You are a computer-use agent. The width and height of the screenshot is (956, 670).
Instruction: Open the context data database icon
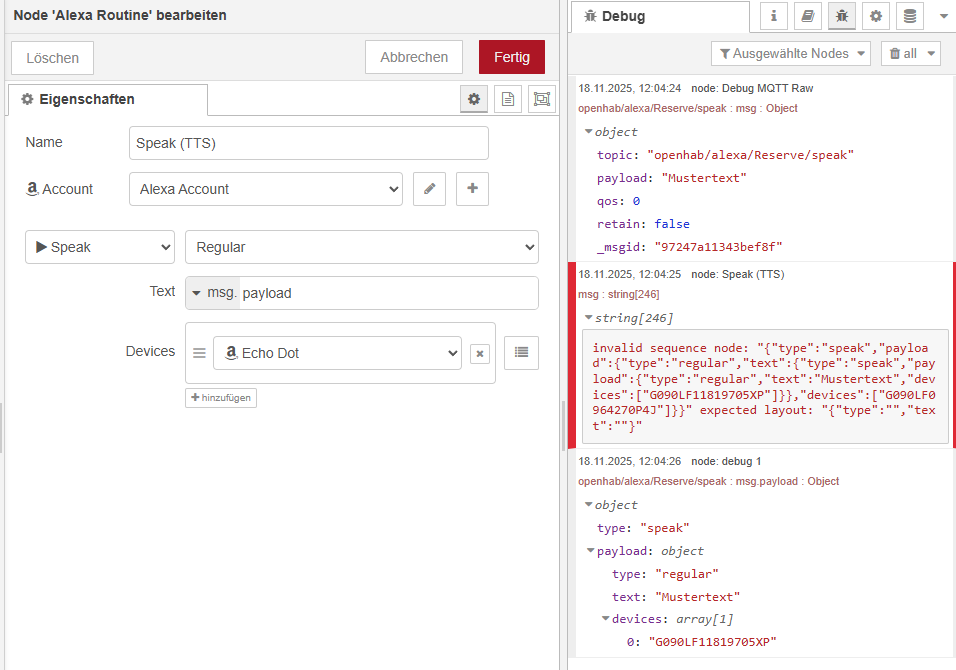(909, 16)
